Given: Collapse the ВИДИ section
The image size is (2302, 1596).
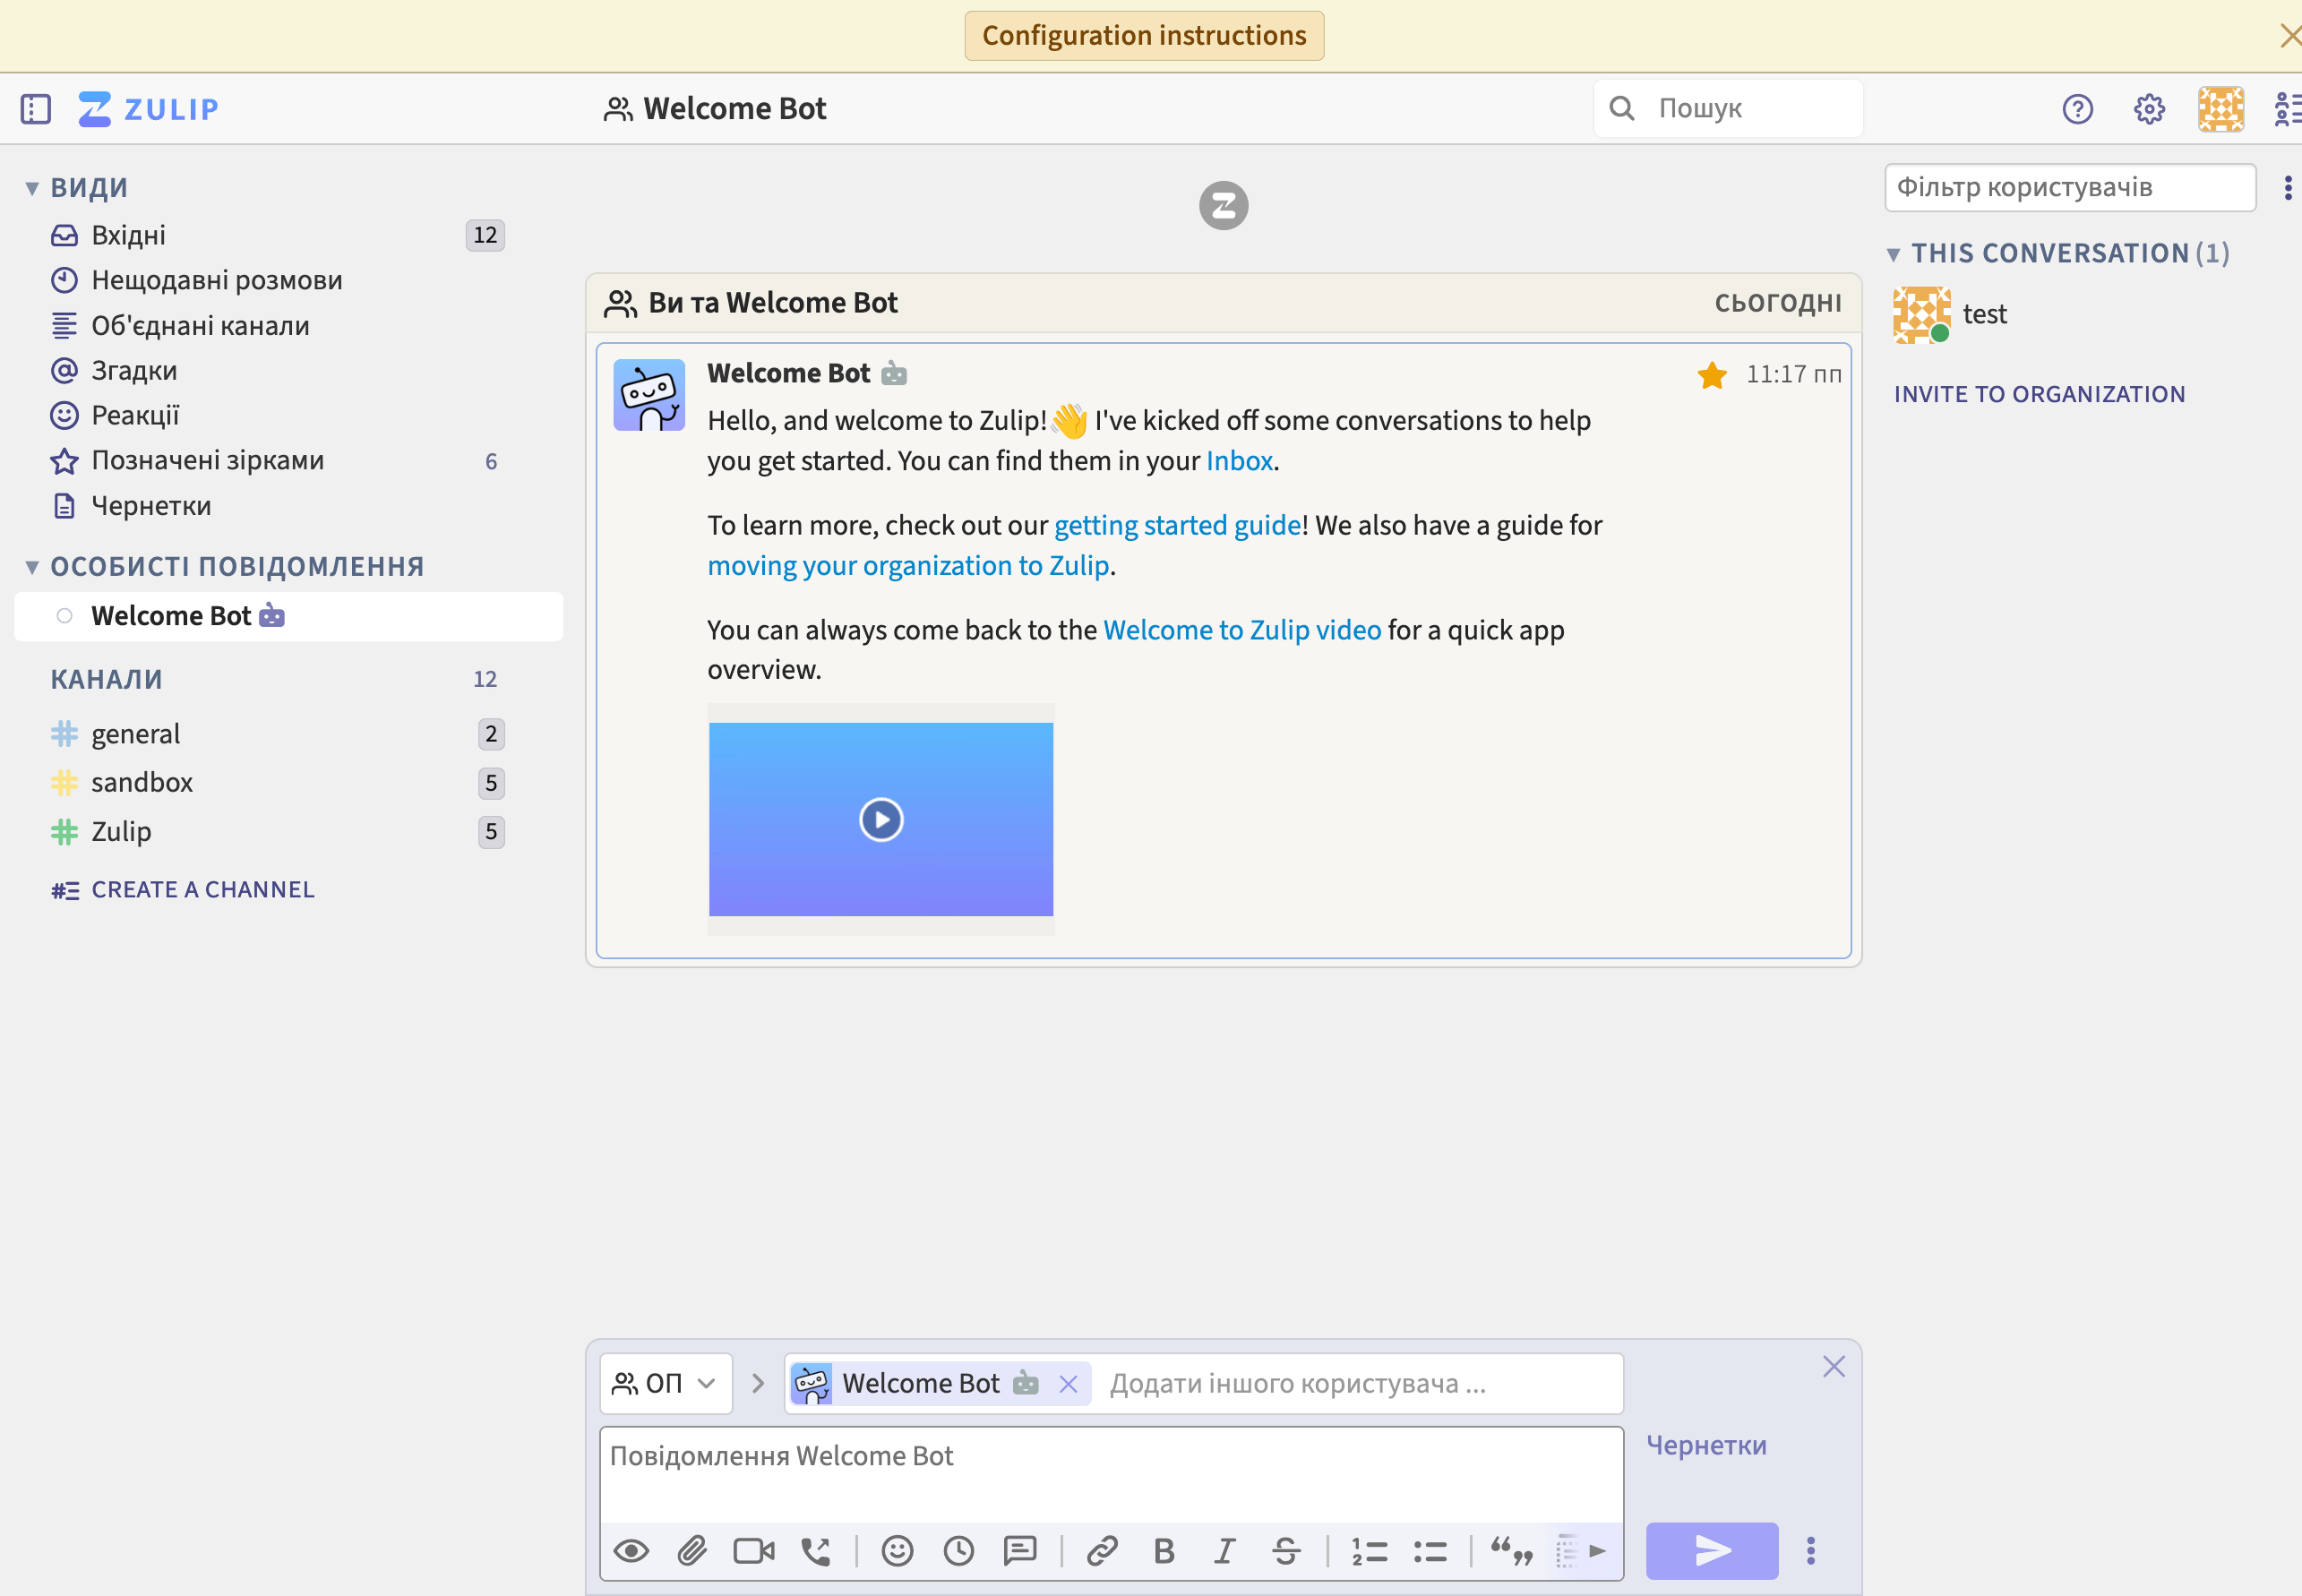Looking at the screenshot, I should pos(32,188).
